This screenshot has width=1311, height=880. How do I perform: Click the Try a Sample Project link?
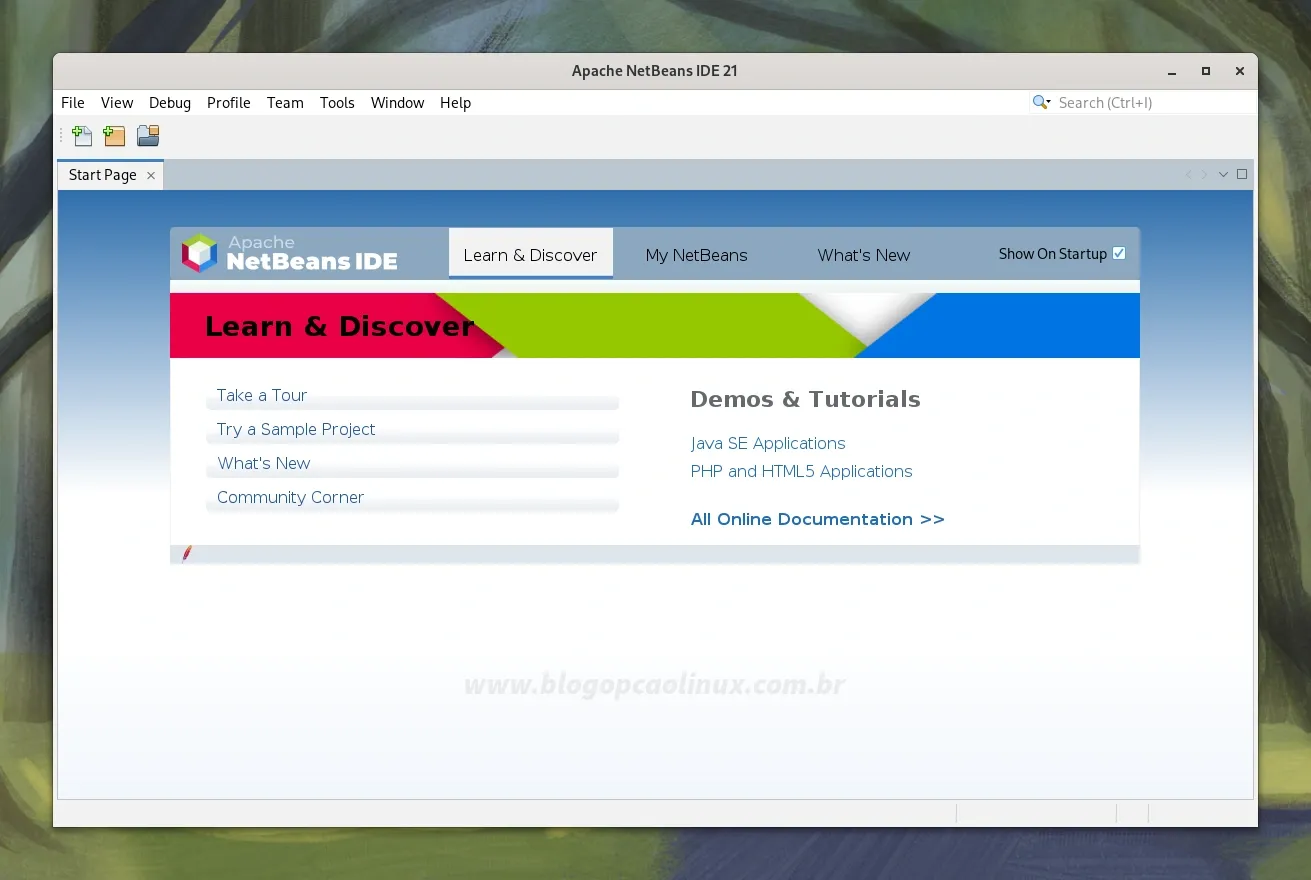tap(296, 429)
